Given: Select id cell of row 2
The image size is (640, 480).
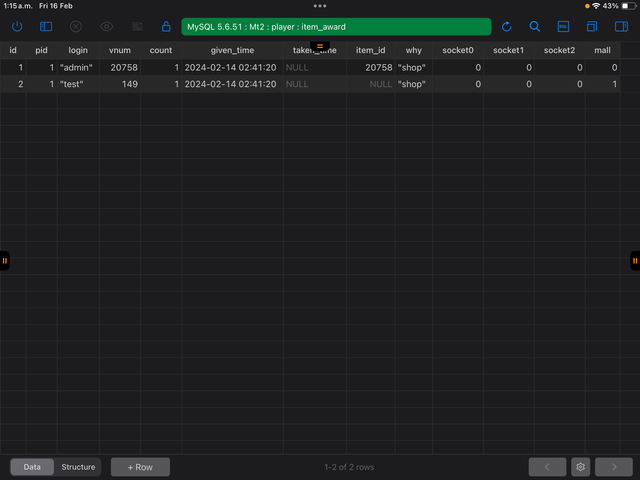Looking at the screenshot, I should [x=13, y=84].
